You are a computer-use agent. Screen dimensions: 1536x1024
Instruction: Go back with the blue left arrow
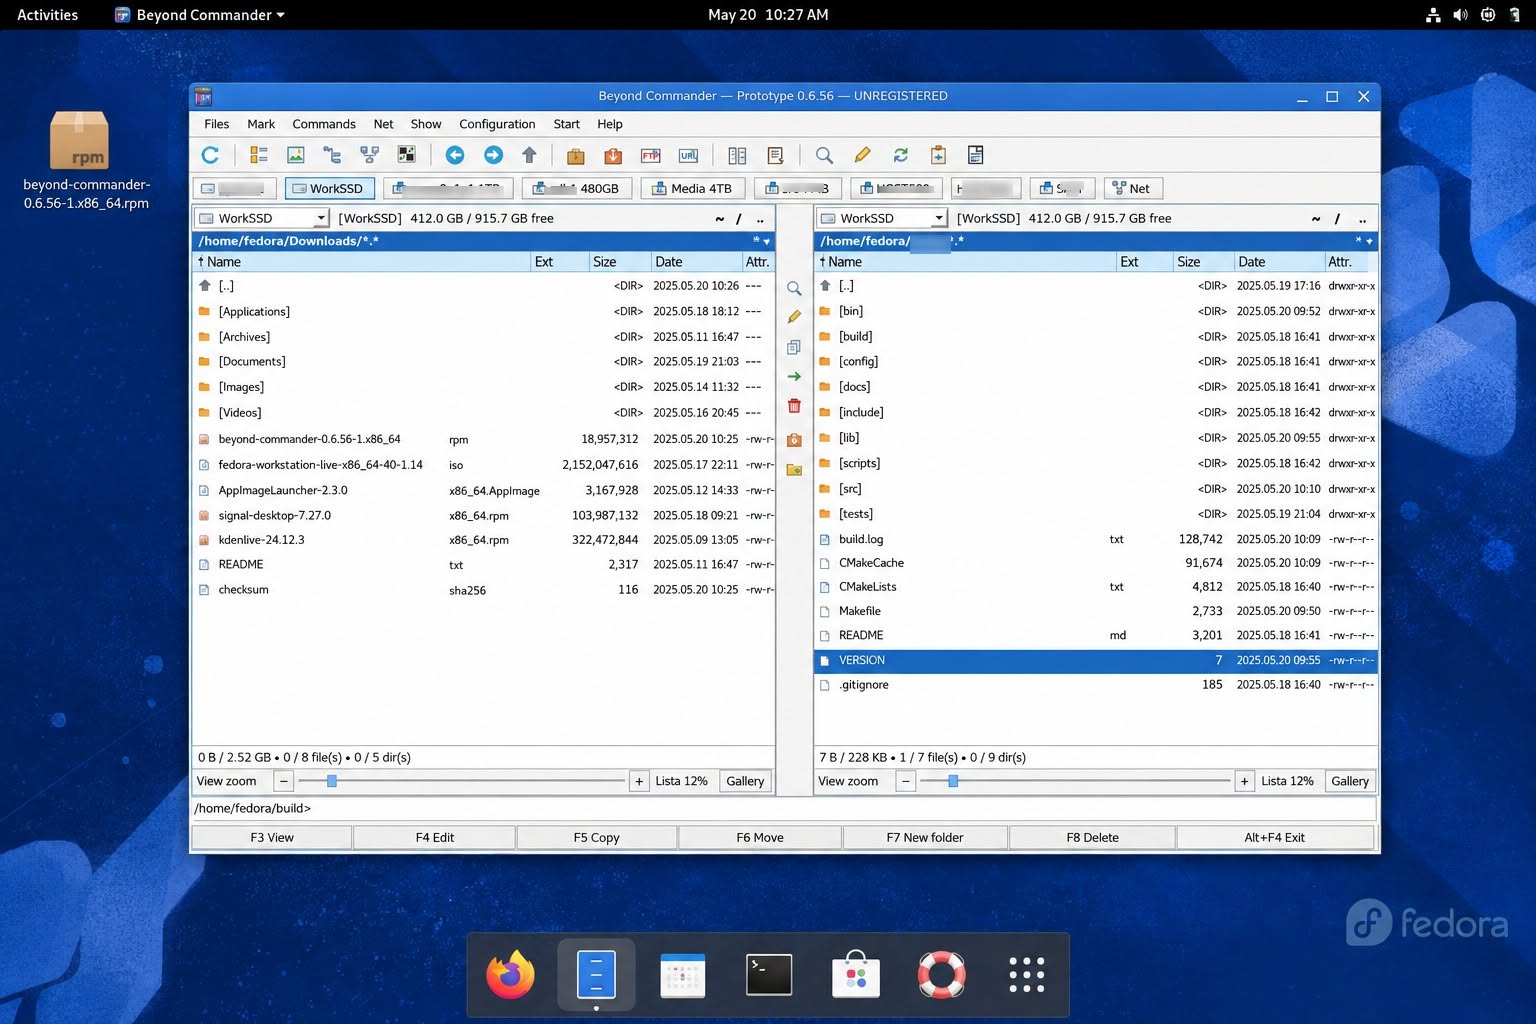coord(455,155)
